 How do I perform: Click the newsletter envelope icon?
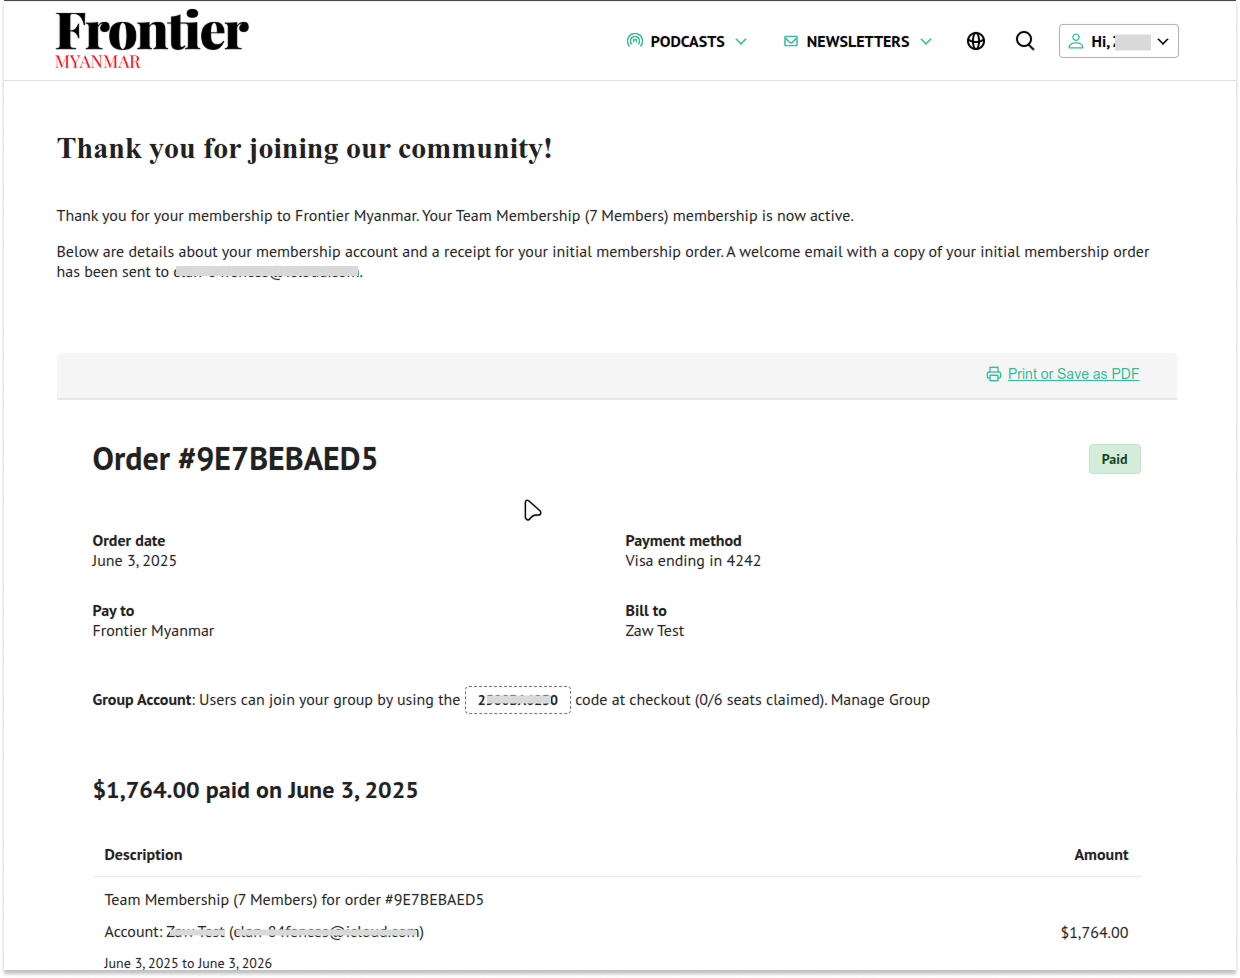791,41
